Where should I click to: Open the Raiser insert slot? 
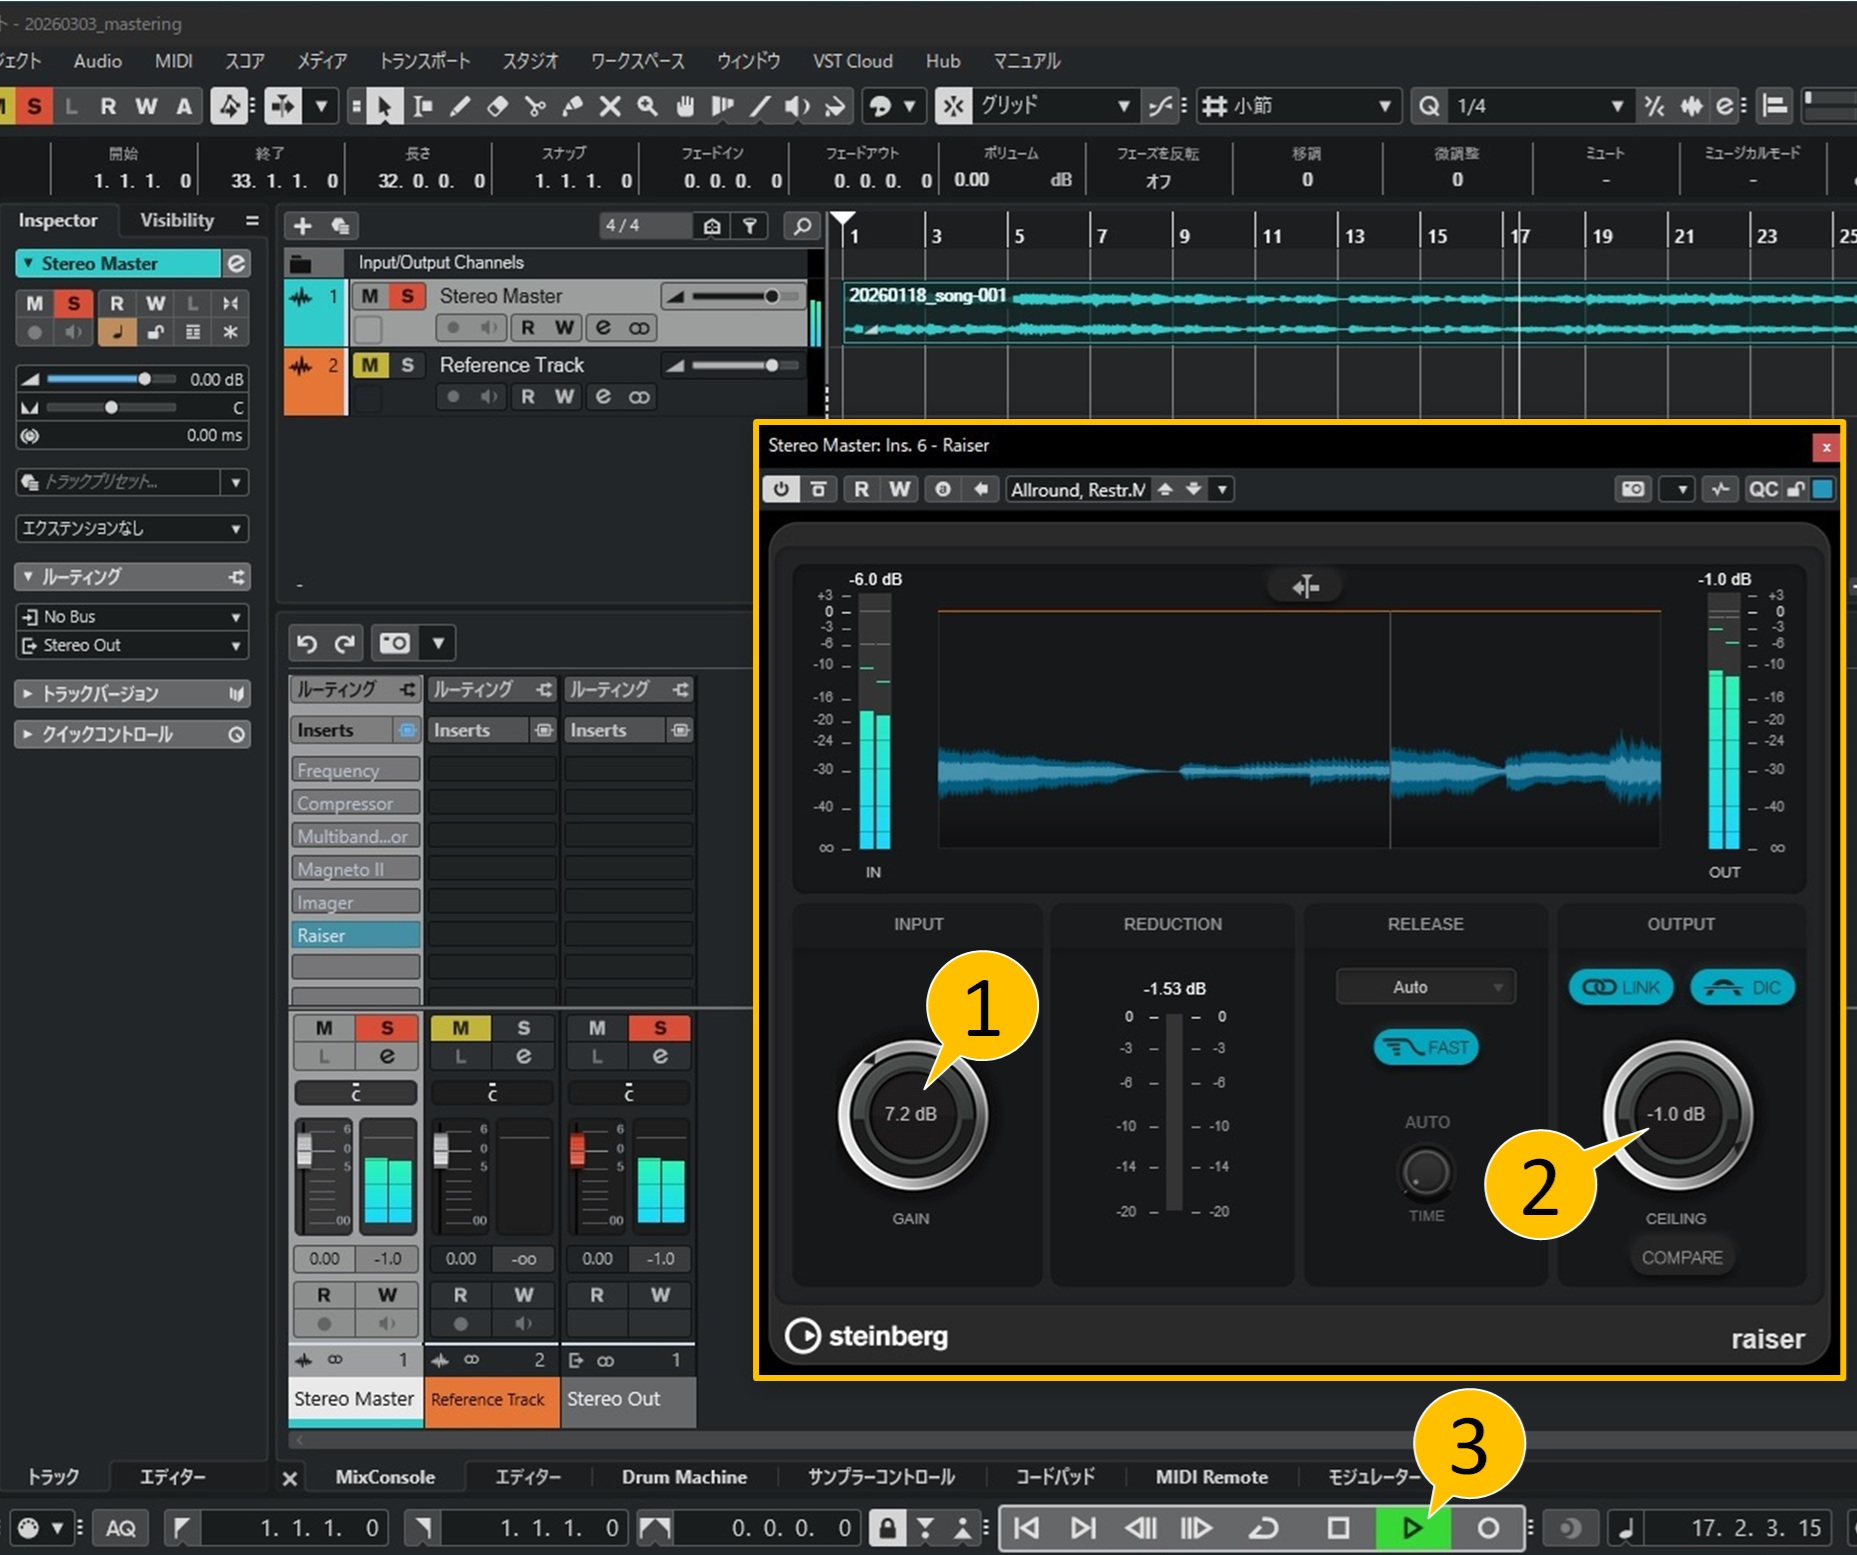click(354, 935)
